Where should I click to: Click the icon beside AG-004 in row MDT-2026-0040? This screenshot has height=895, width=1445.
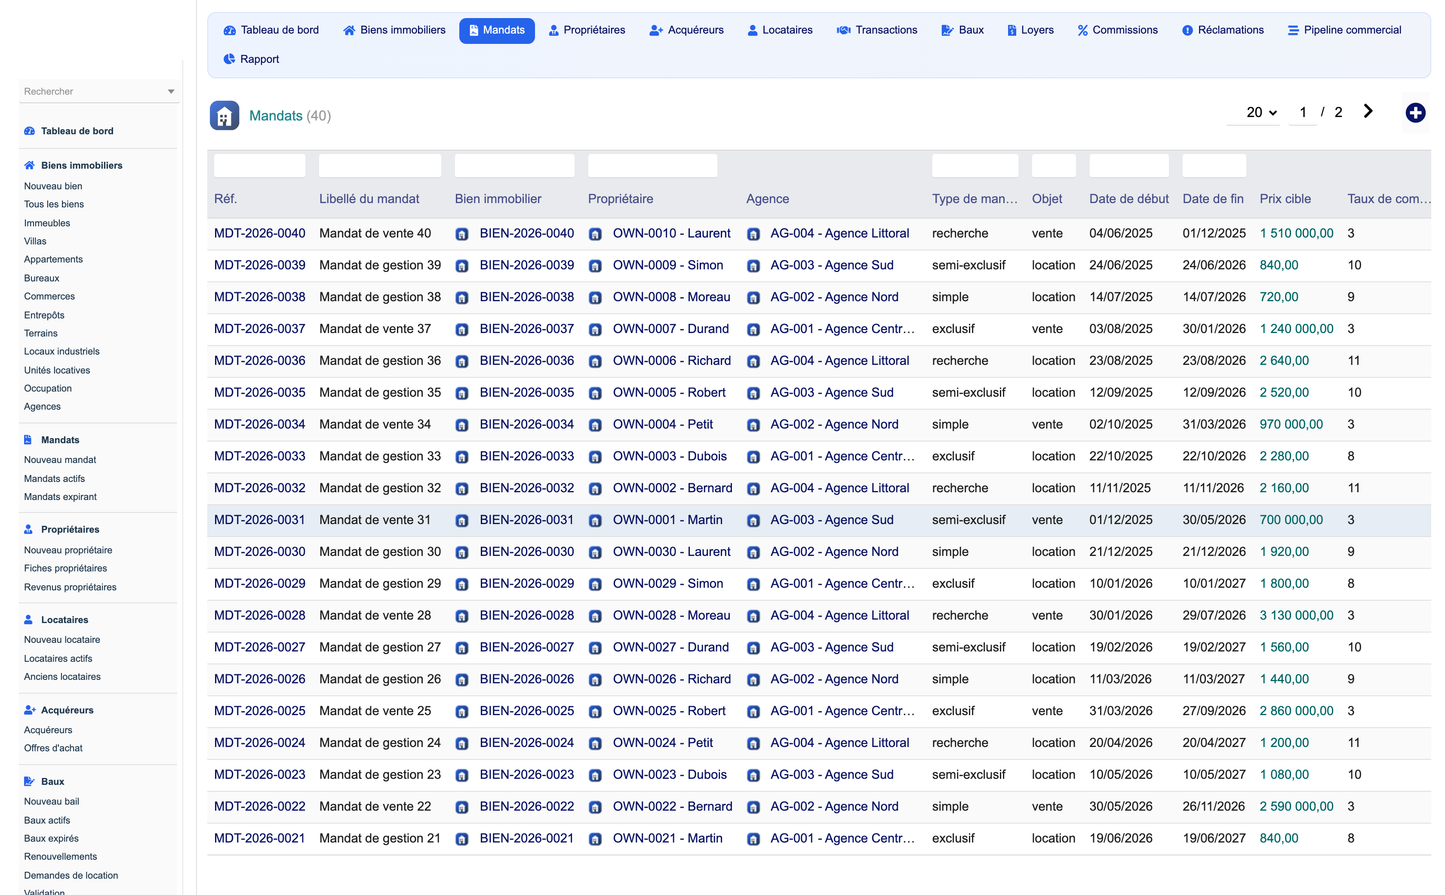click(x=753, y=234)
